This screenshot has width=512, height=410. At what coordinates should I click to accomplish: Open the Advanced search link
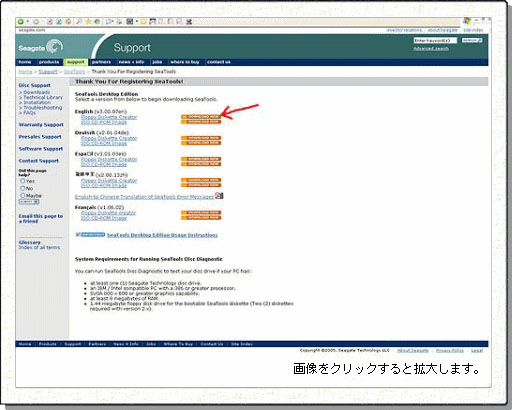coord(431,49)
